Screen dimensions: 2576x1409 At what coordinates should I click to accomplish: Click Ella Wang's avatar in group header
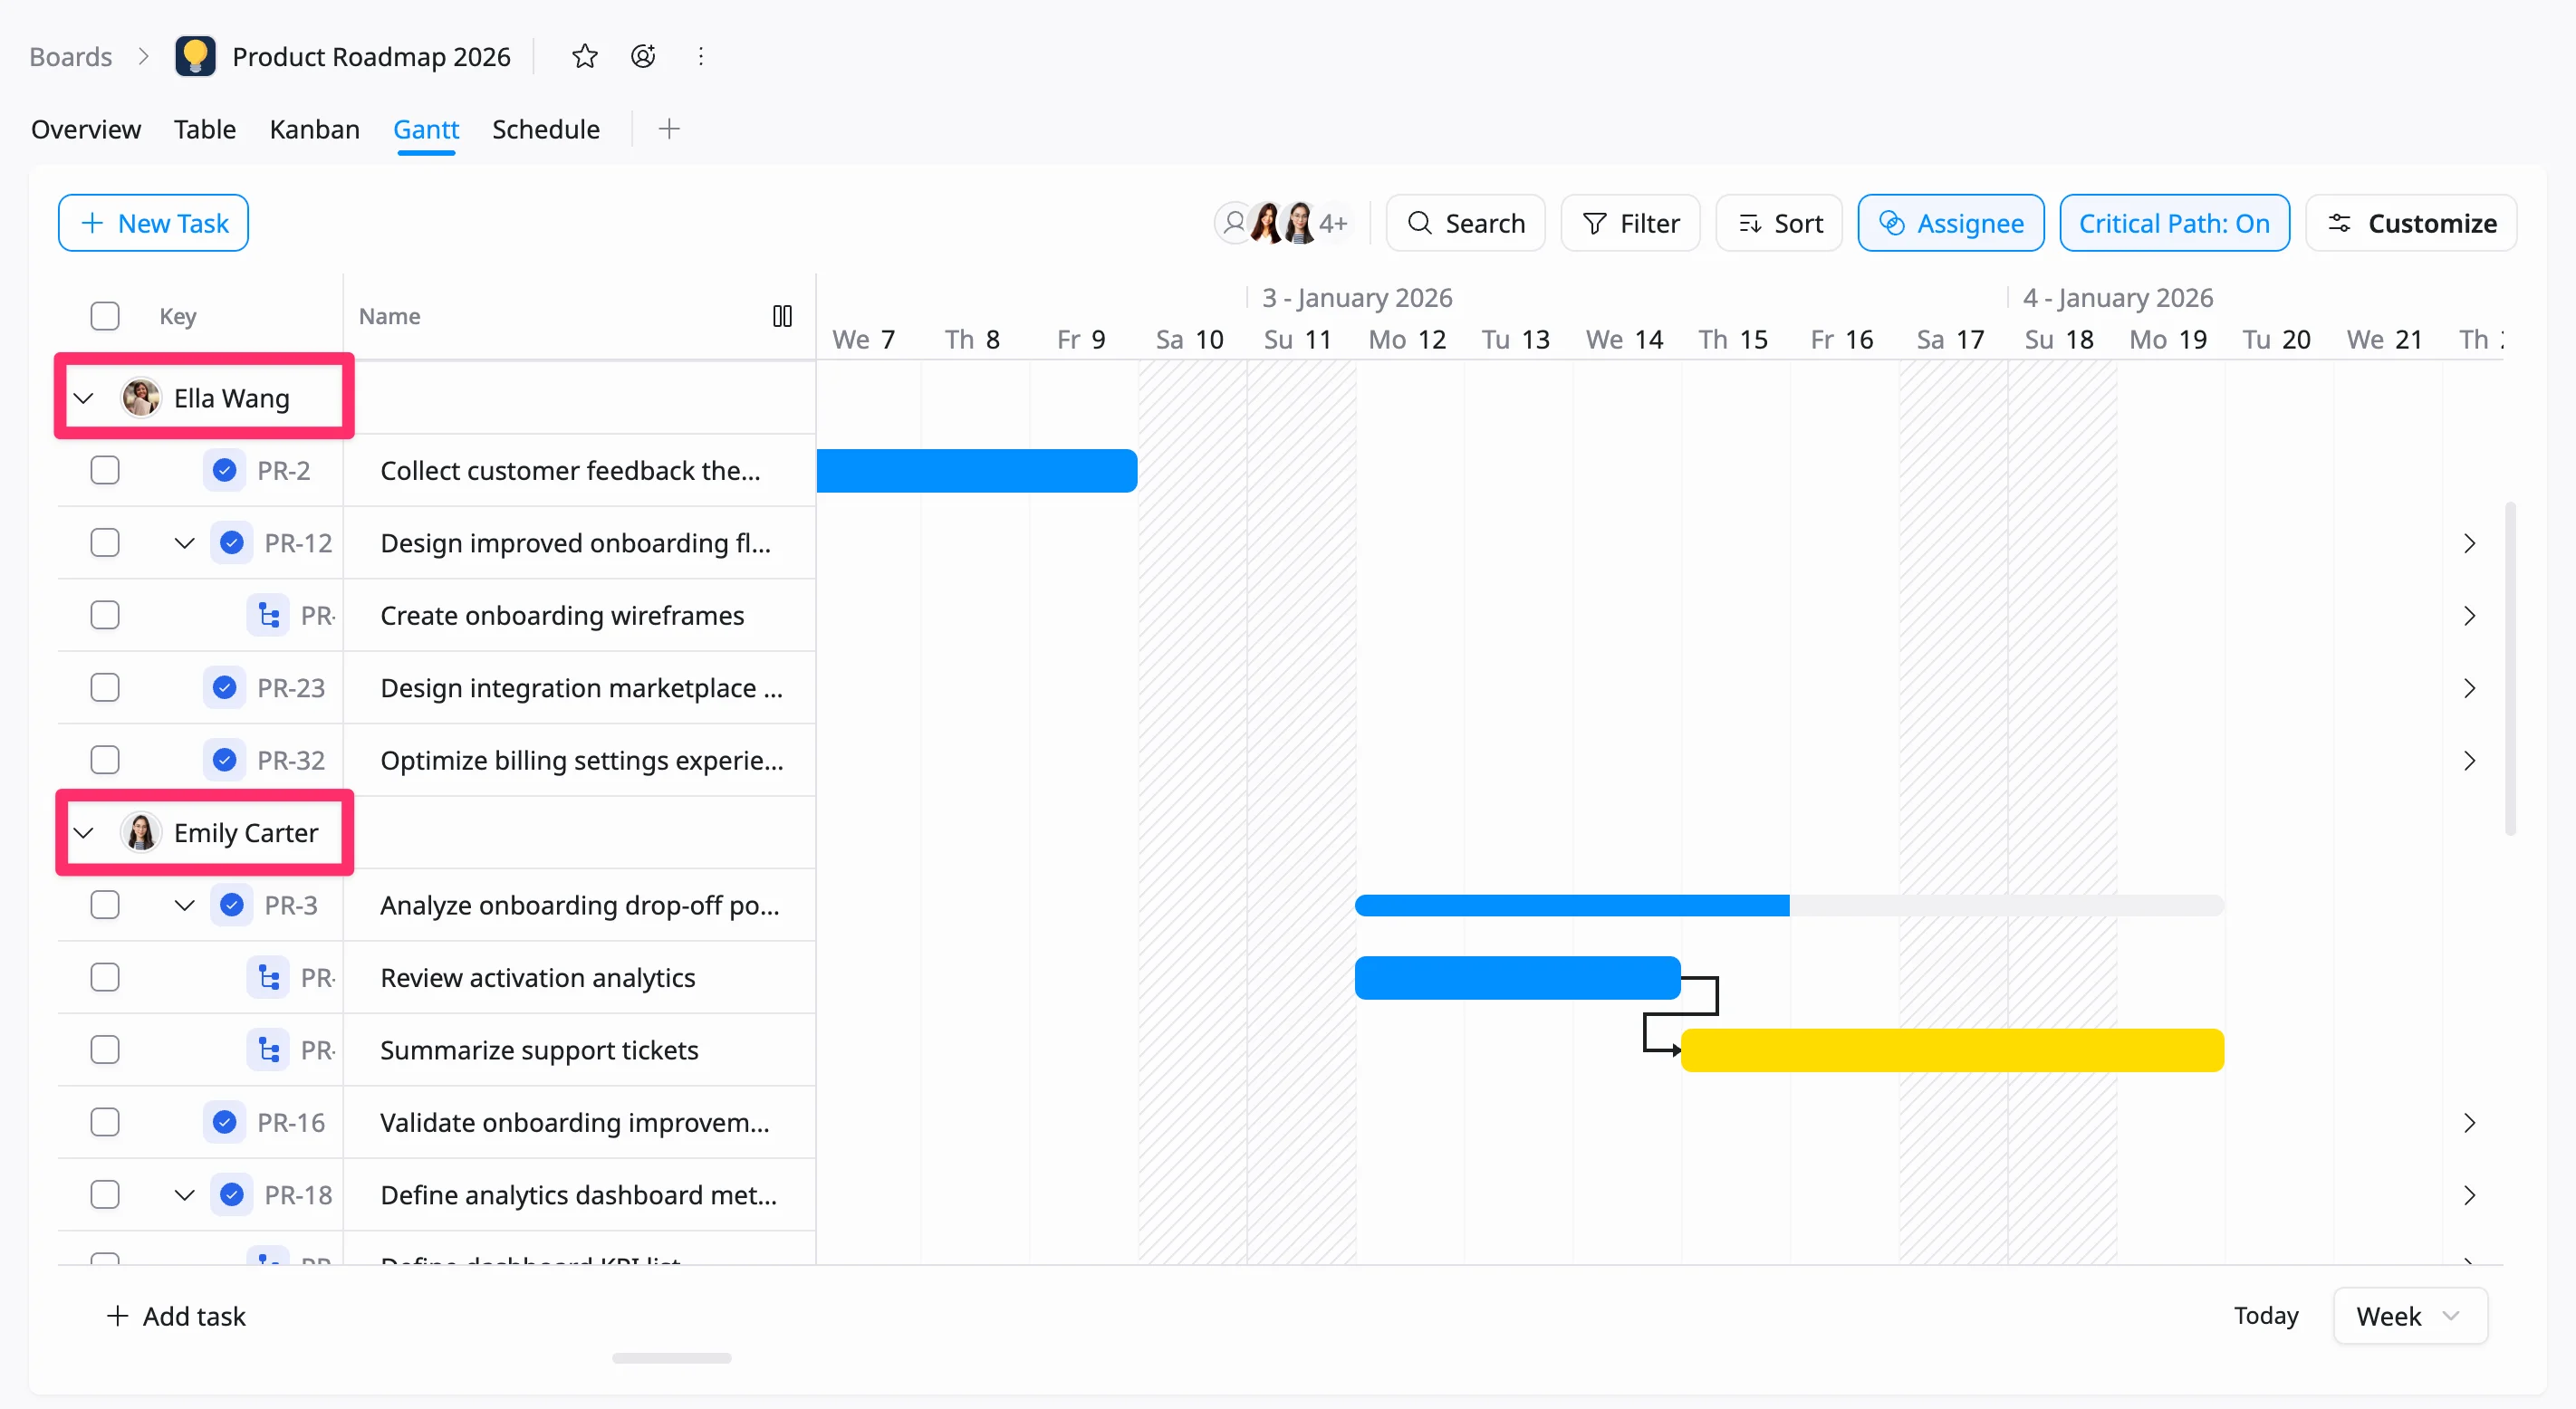(141, 398)
